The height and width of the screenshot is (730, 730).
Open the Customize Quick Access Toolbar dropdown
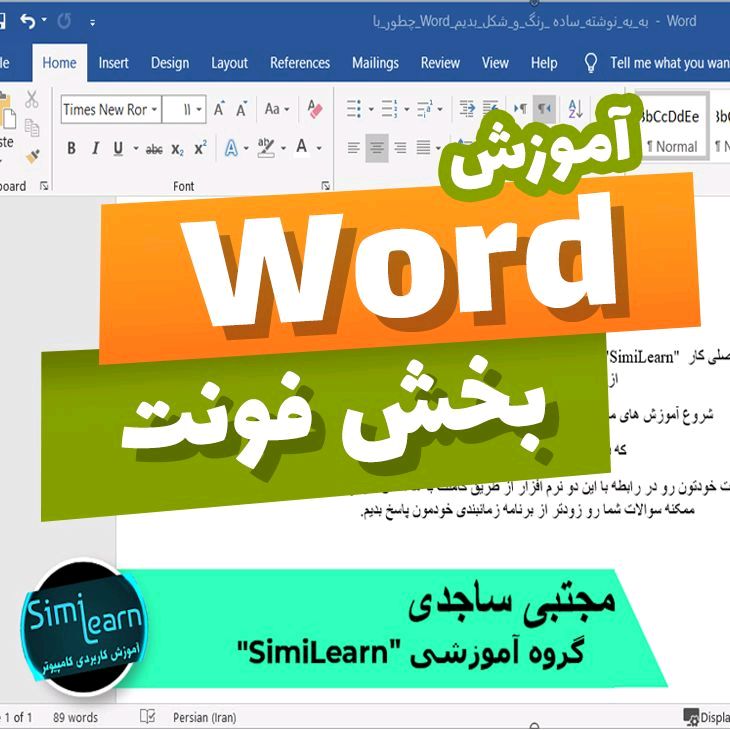tap(93, 22)
